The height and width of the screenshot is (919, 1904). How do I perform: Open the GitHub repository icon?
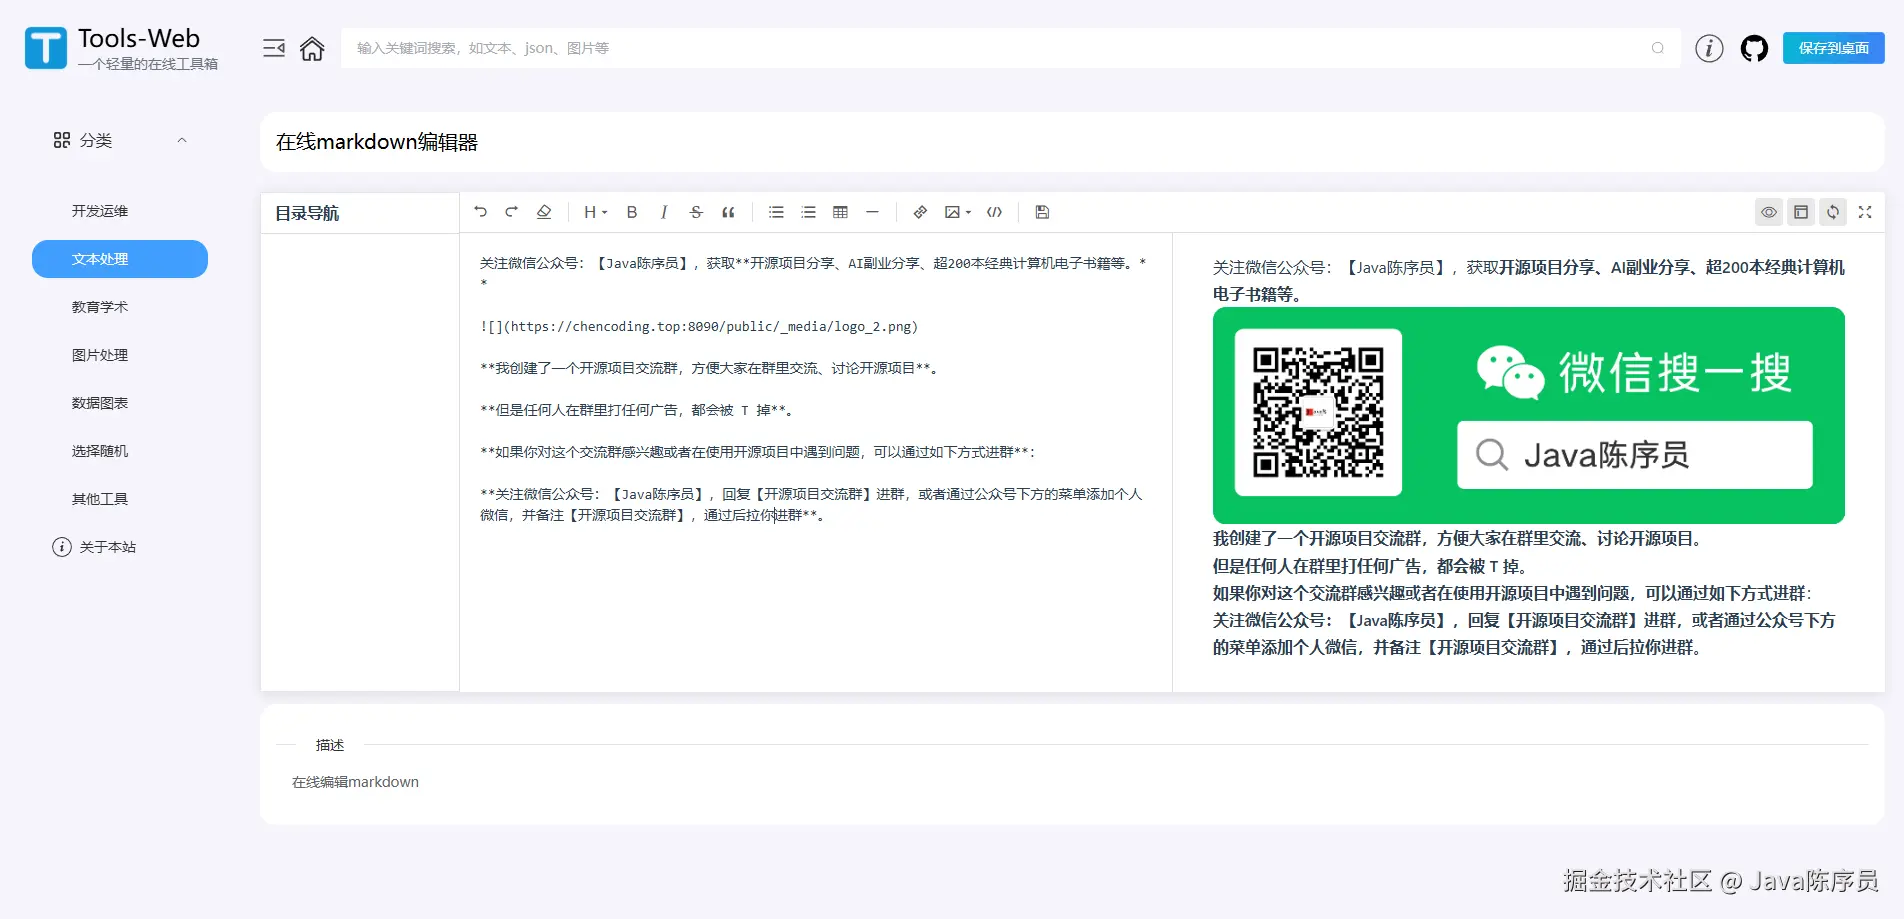click(x=1754, y=48)
